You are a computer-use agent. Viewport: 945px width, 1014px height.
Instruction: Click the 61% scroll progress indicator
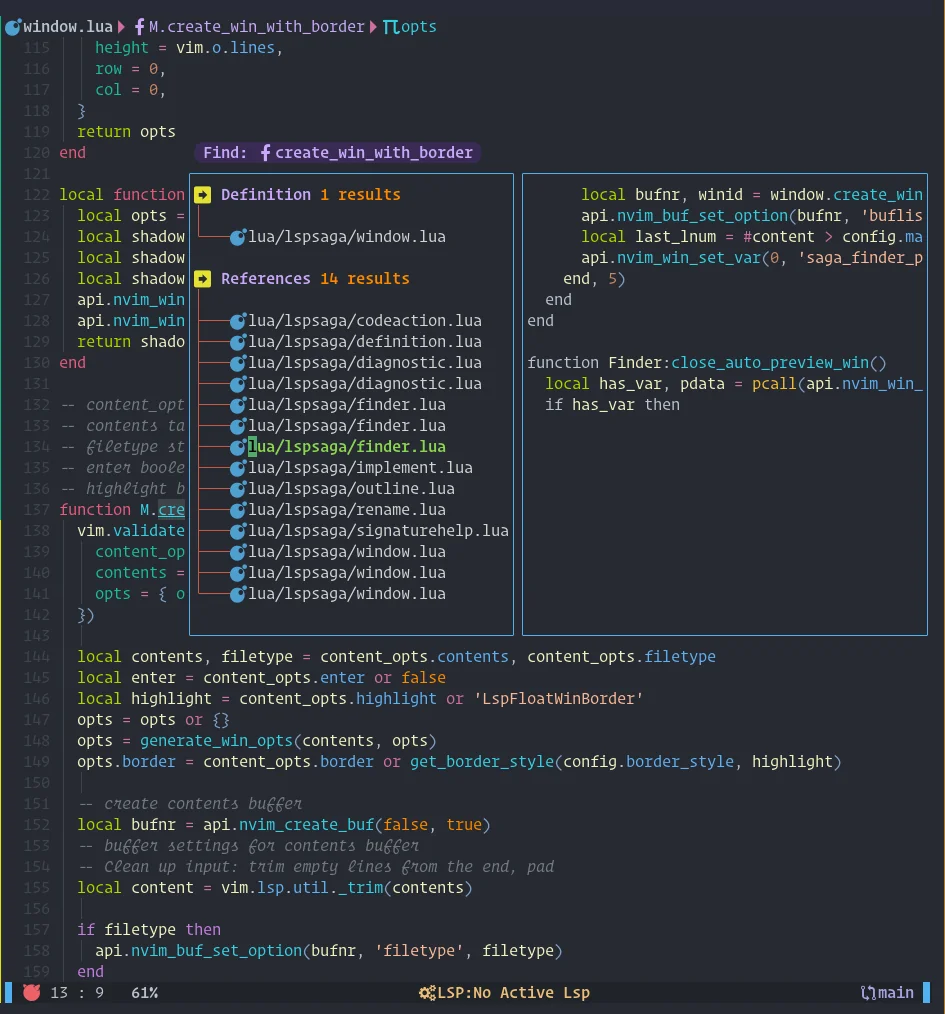point(143,992)
